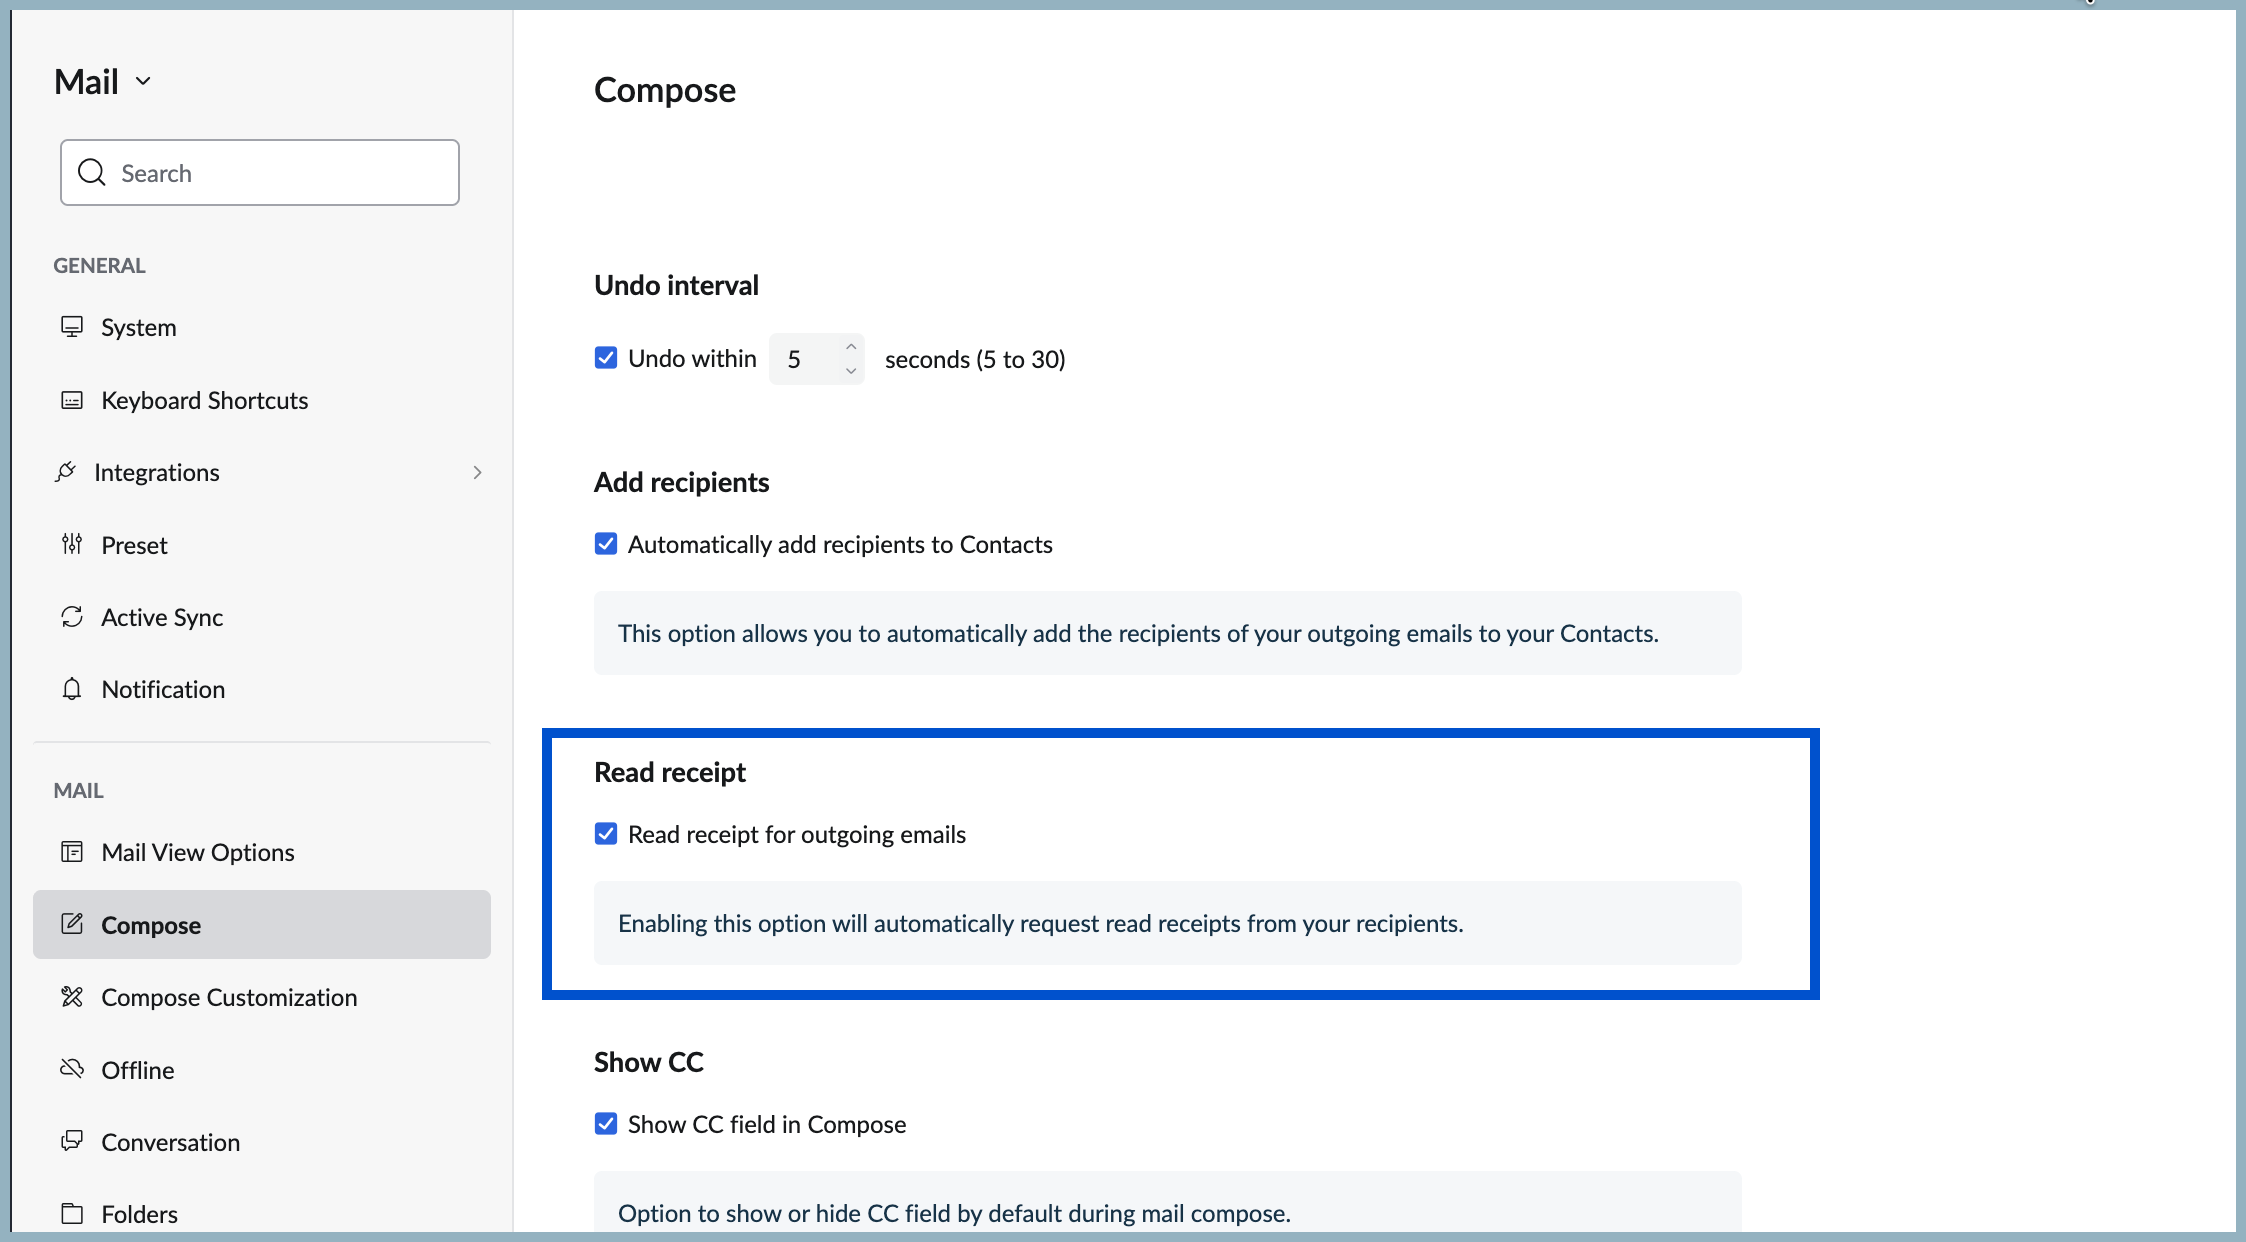Go to Conversation settings
The image size is (2246, 1242).
pyautogui.click(x=170, y=1142)
